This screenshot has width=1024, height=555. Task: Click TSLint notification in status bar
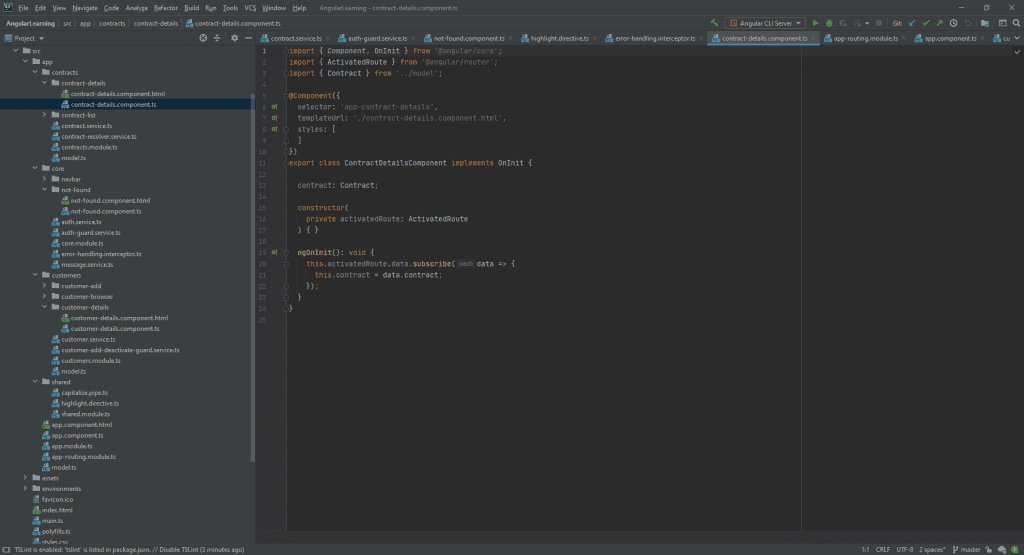[x=129, y=550]
